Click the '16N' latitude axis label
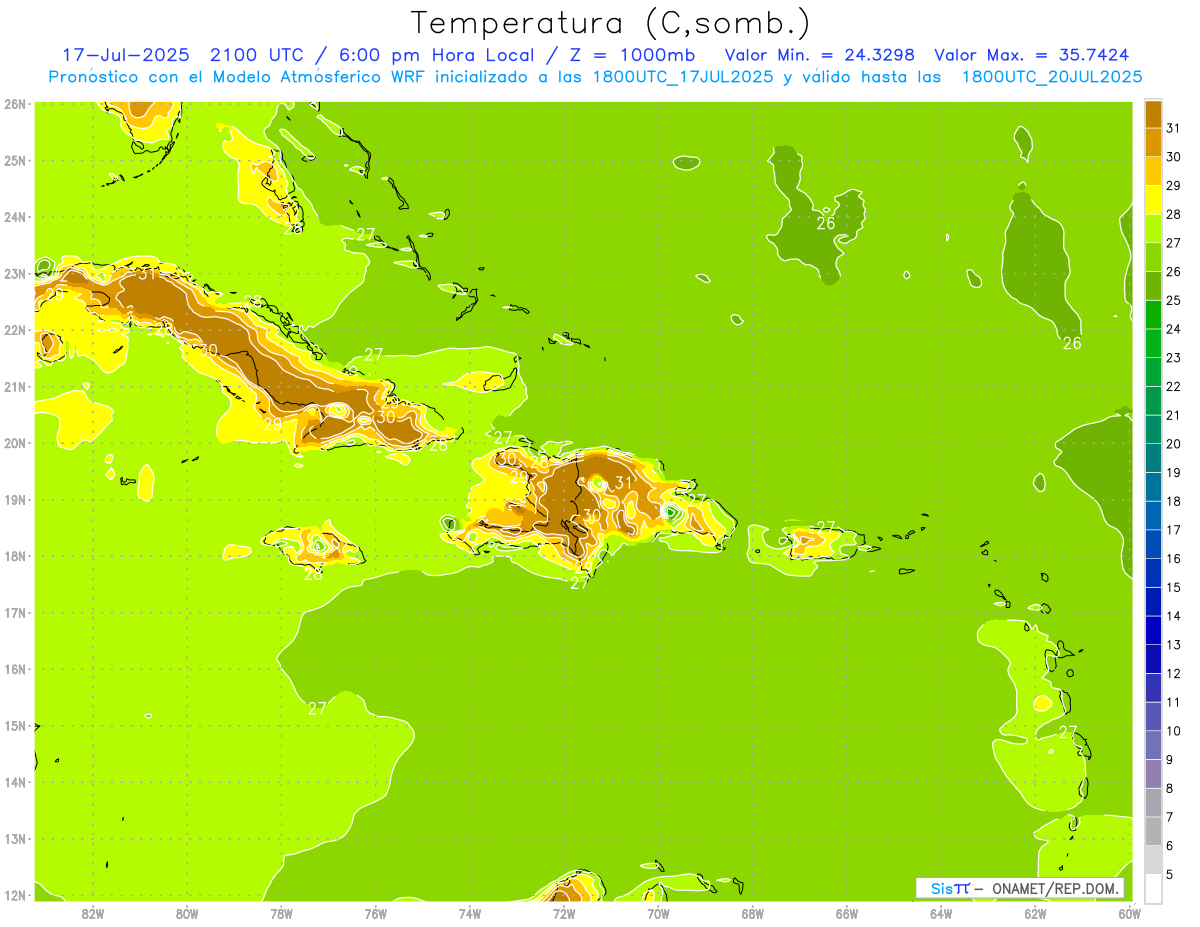The image size is (1200, 927). pyautogui.click(x=15, y=669)
